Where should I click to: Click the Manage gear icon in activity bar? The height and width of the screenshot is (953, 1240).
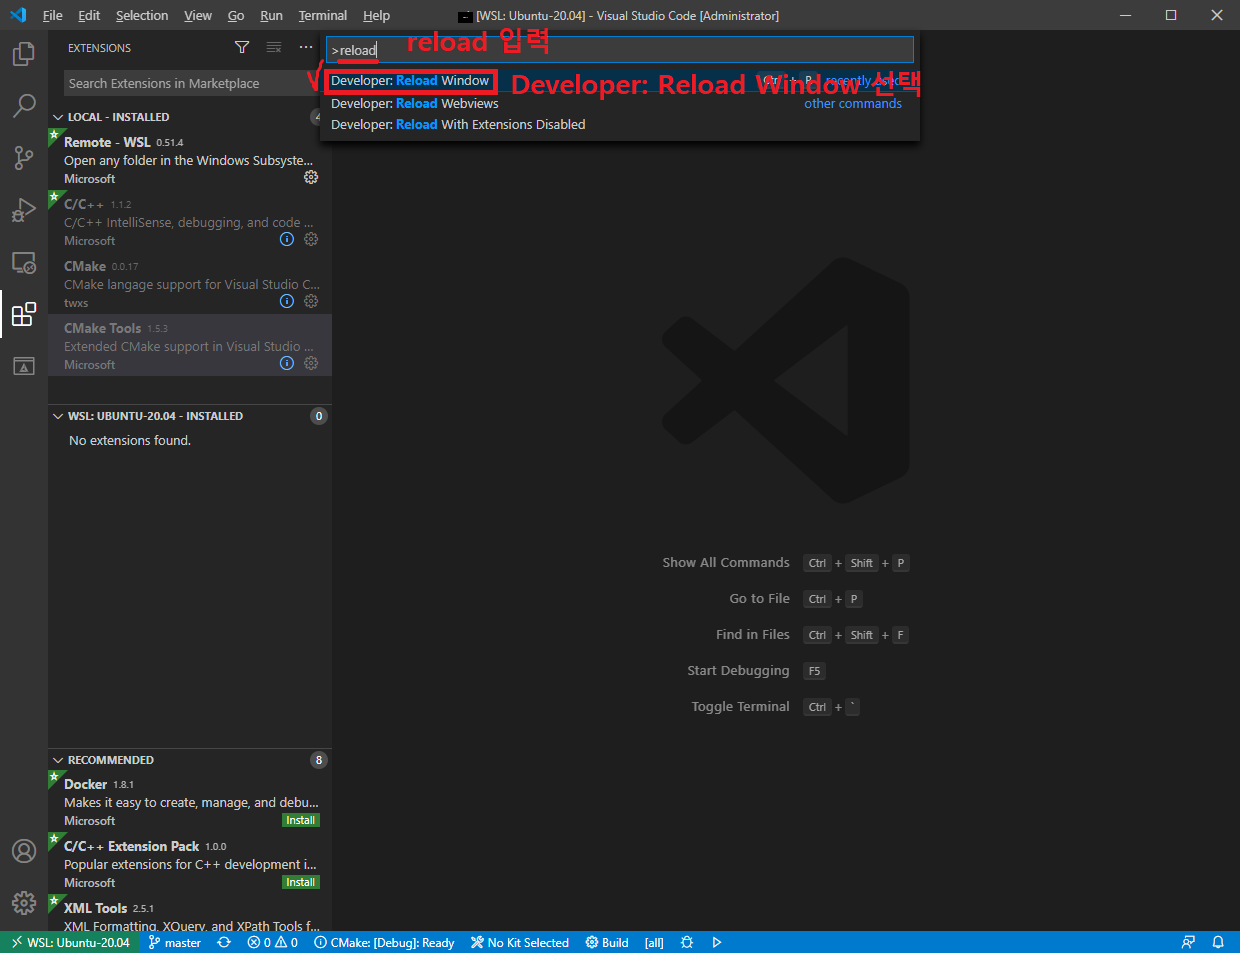24,903
